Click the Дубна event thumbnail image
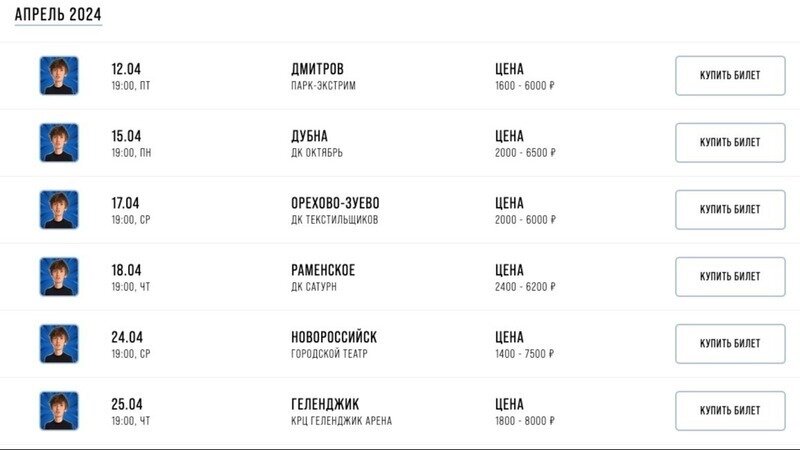800x450 pixels. click(x=59, y=143)
